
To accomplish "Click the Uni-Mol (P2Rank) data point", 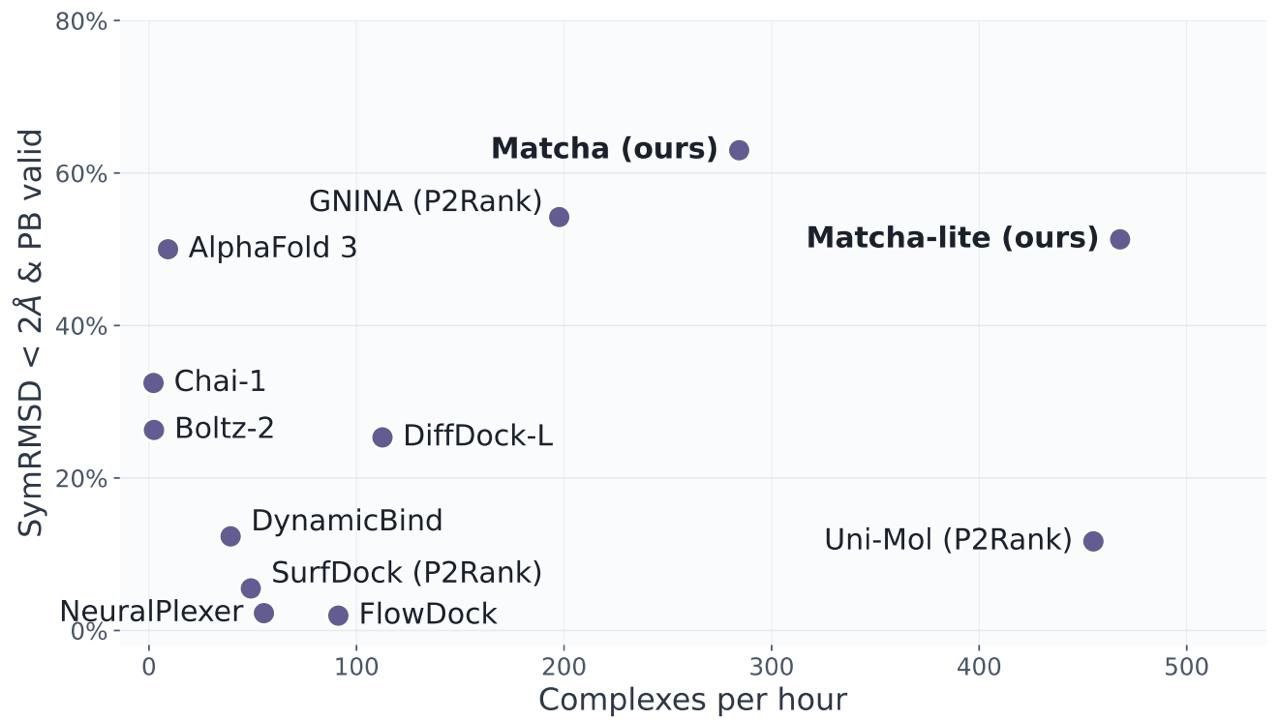I will 1093,541.
